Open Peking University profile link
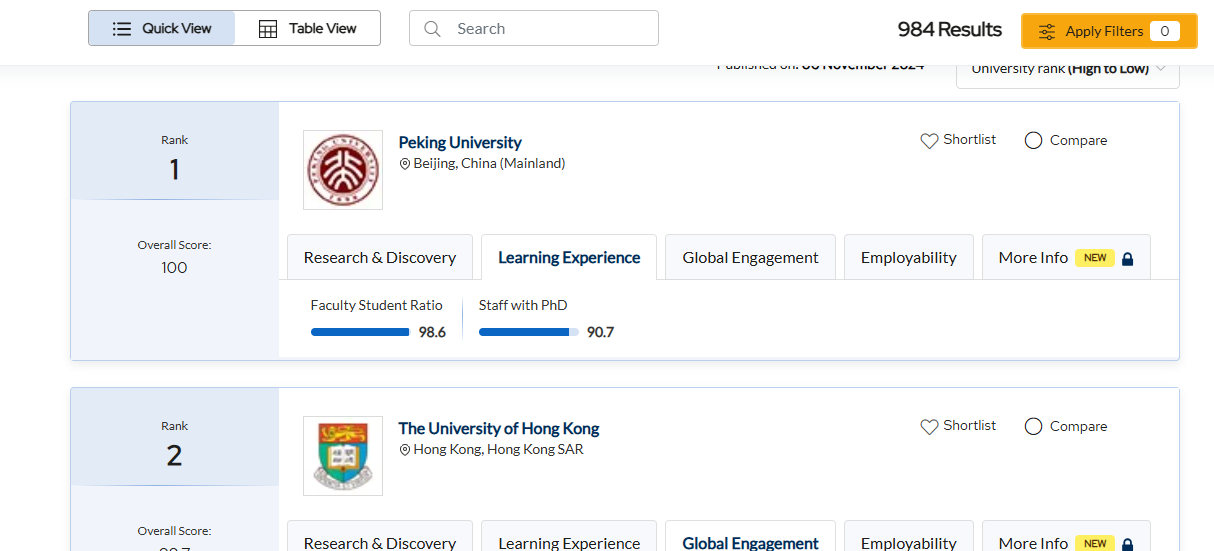 click(x=460, y=142)
